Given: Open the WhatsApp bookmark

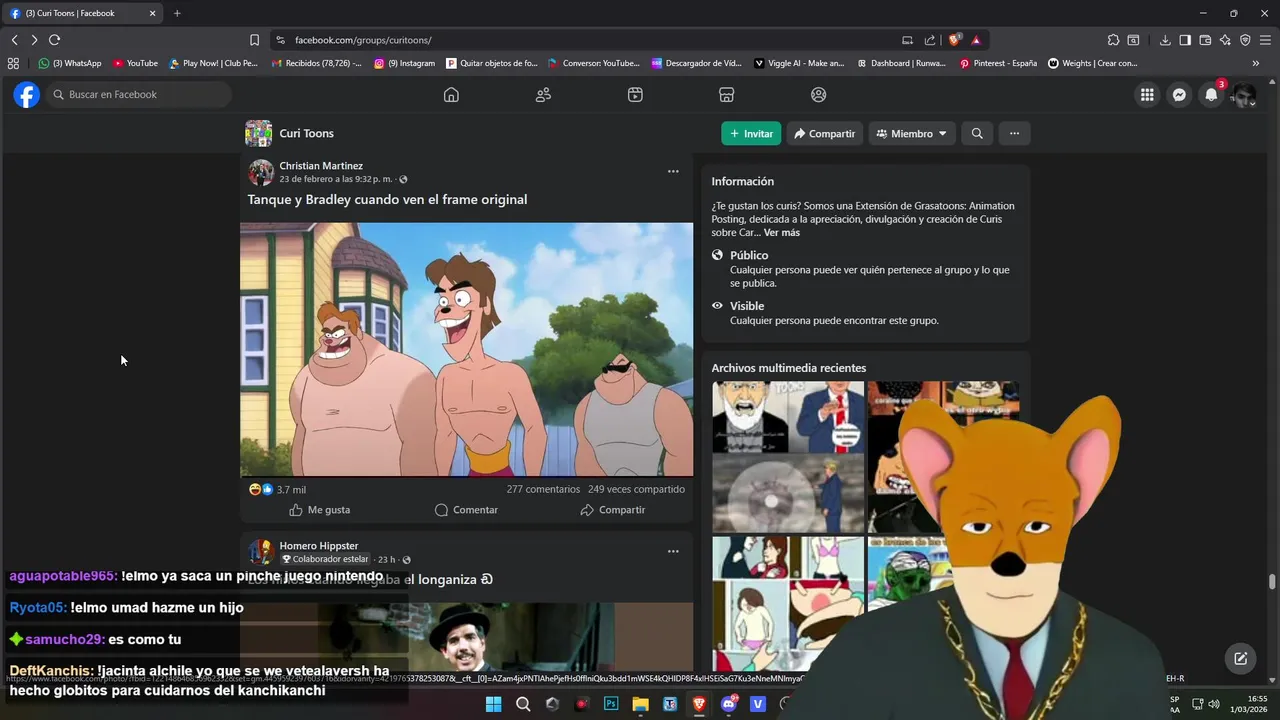Looking at the screenshot, I should 70,63.
